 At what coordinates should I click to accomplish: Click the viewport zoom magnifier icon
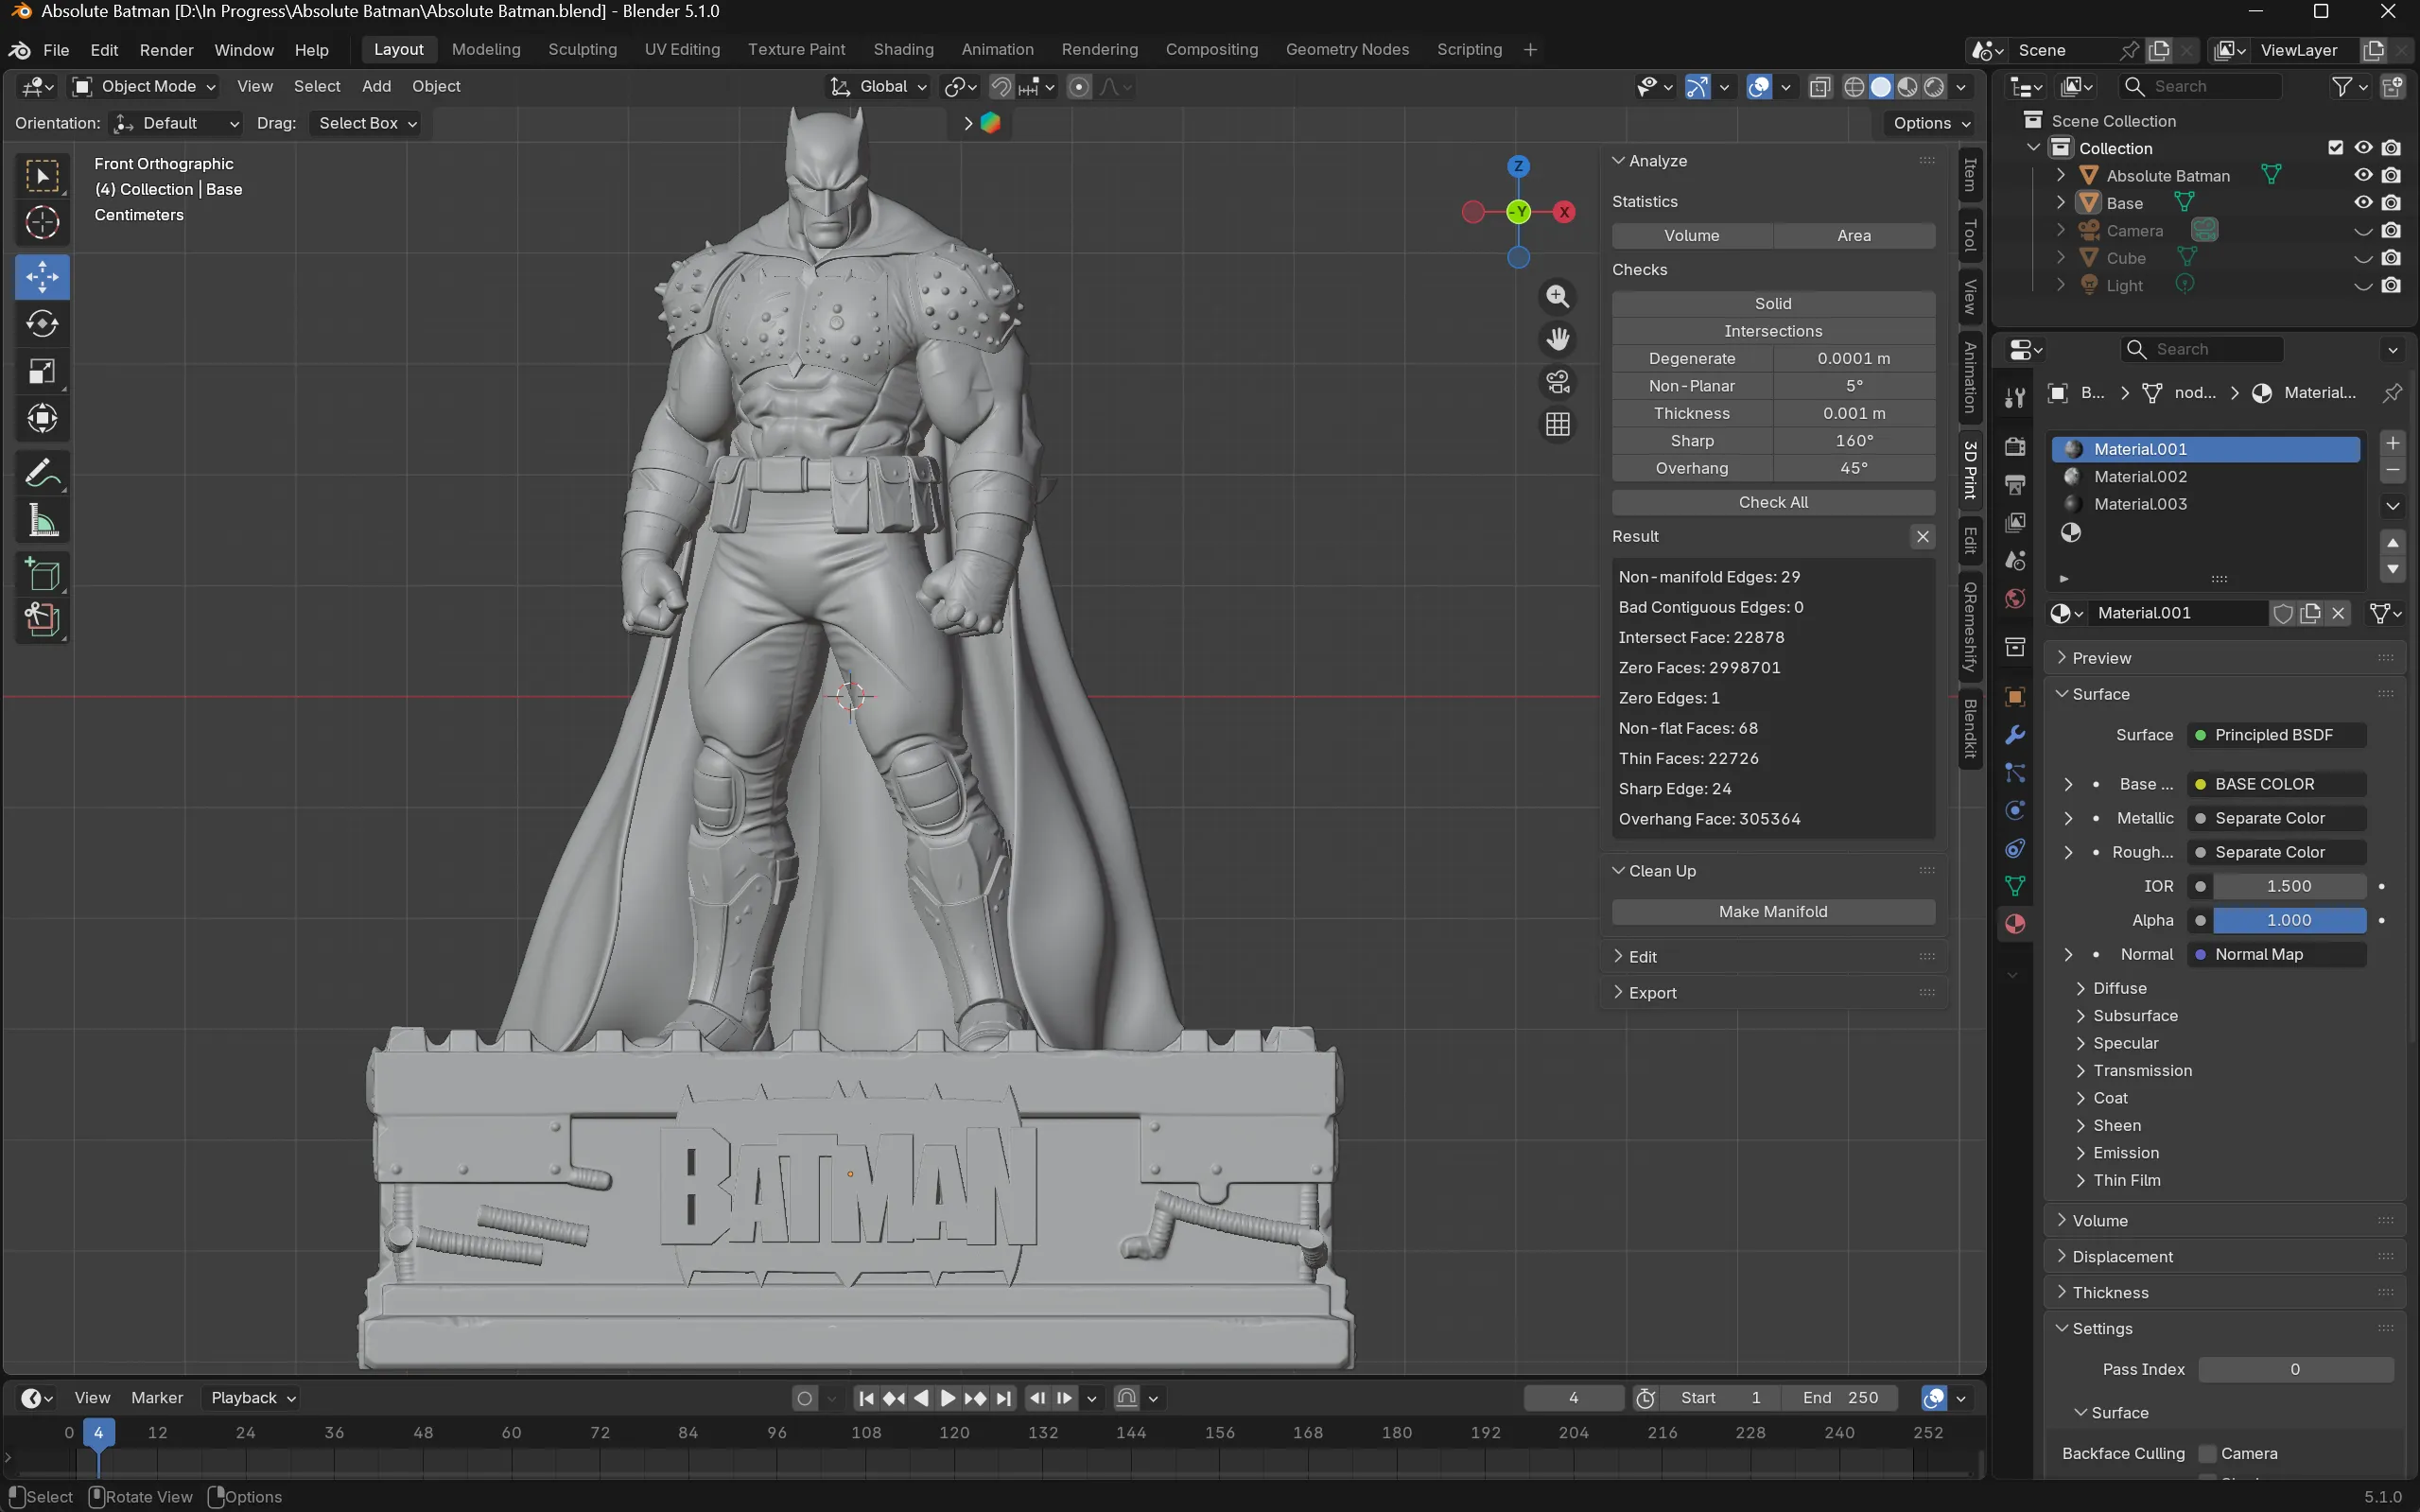1557,297
